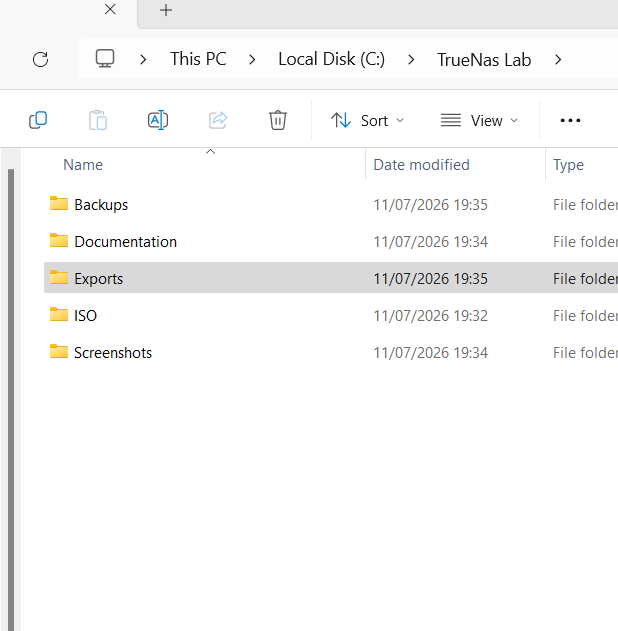Click the Rename icon

[158, 120]
